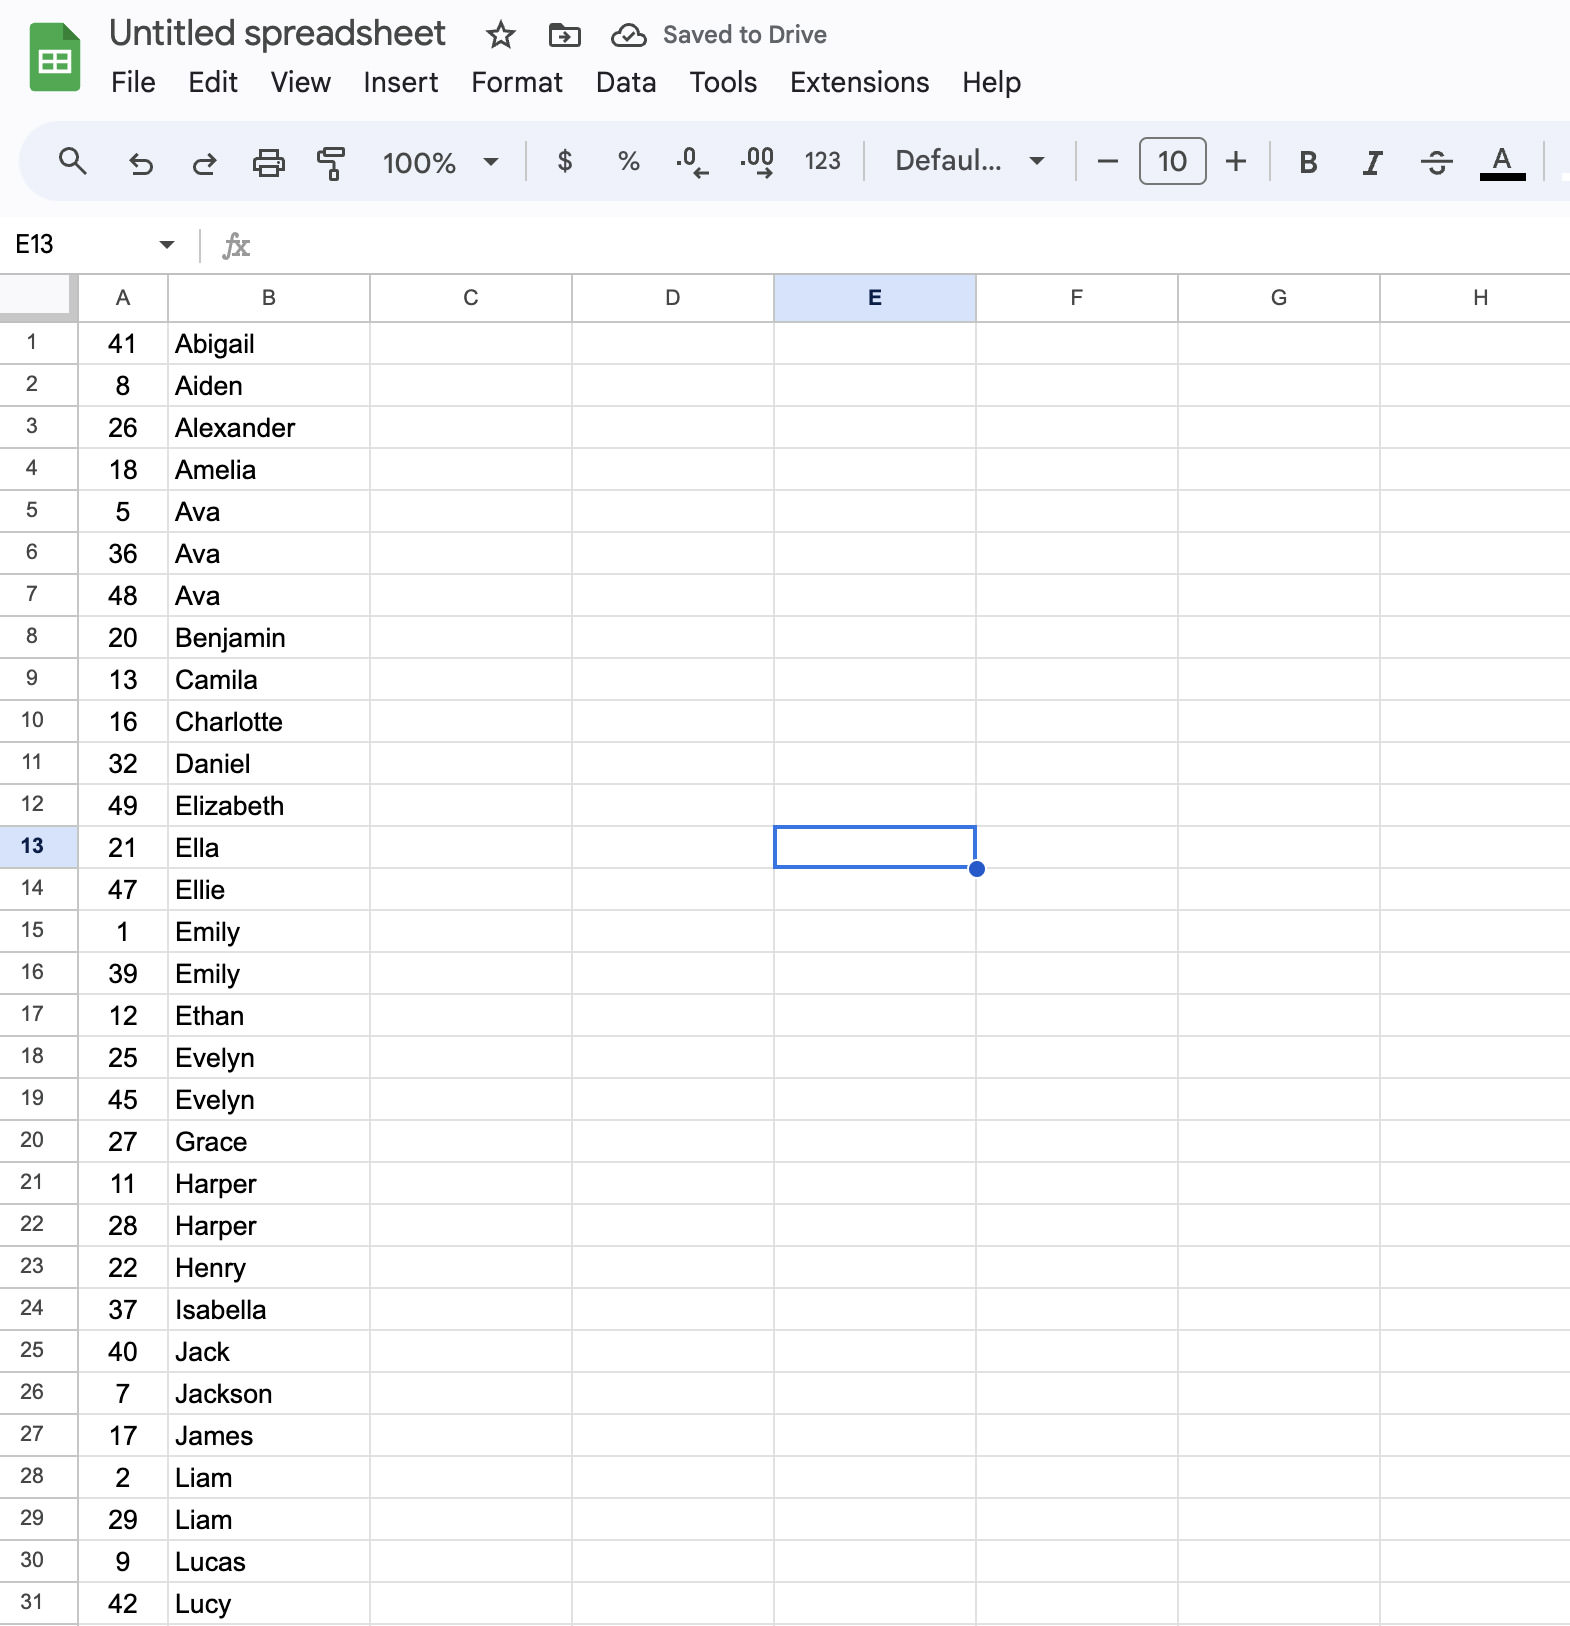Viewport: 1570px width, 1626px height.
Task: Decrease decimal places
Action: (x=692, y=161)
